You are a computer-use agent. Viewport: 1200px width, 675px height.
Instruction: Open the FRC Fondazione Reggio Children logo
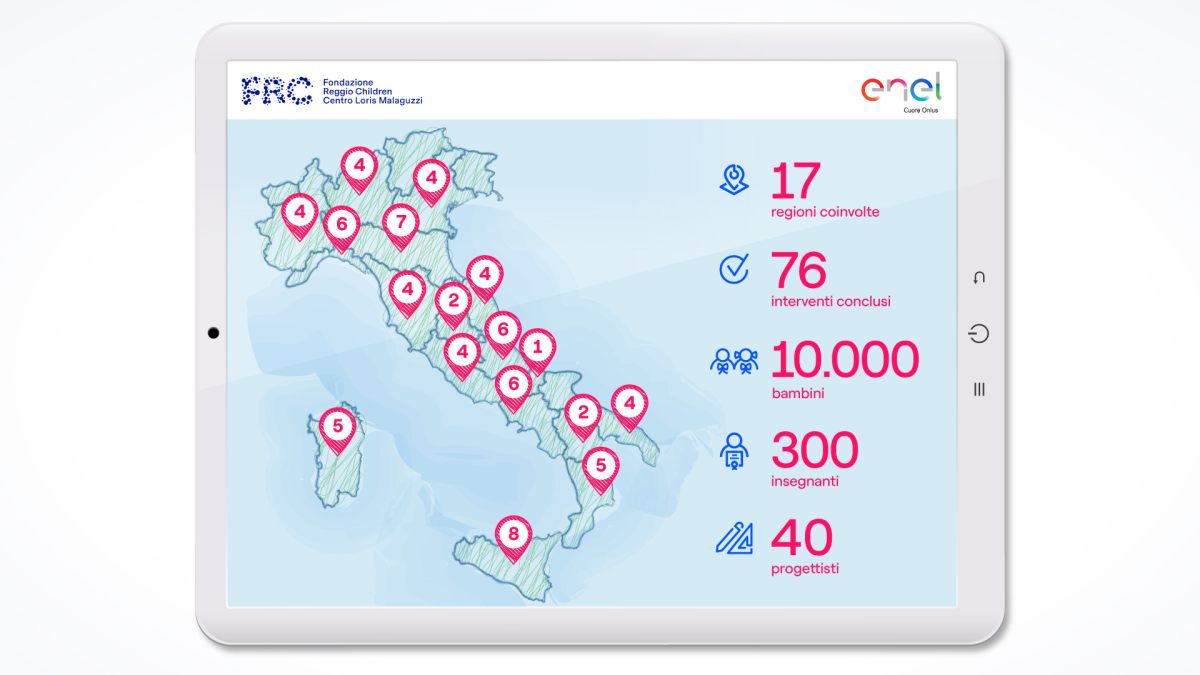(333, 90)
